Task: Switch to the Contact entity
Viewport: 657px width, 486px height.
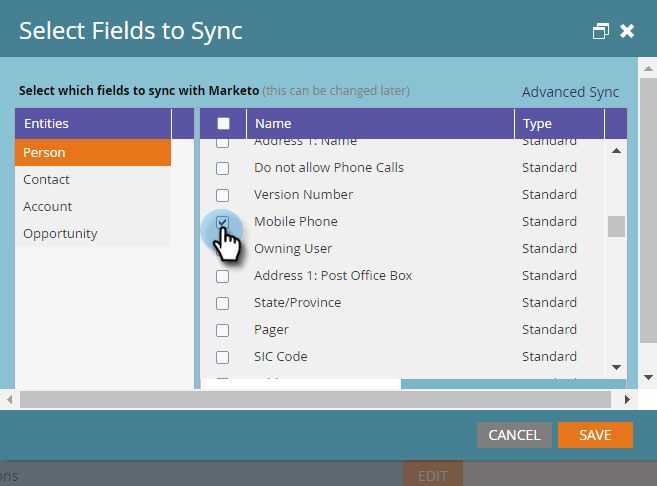Action: (47, 180)
